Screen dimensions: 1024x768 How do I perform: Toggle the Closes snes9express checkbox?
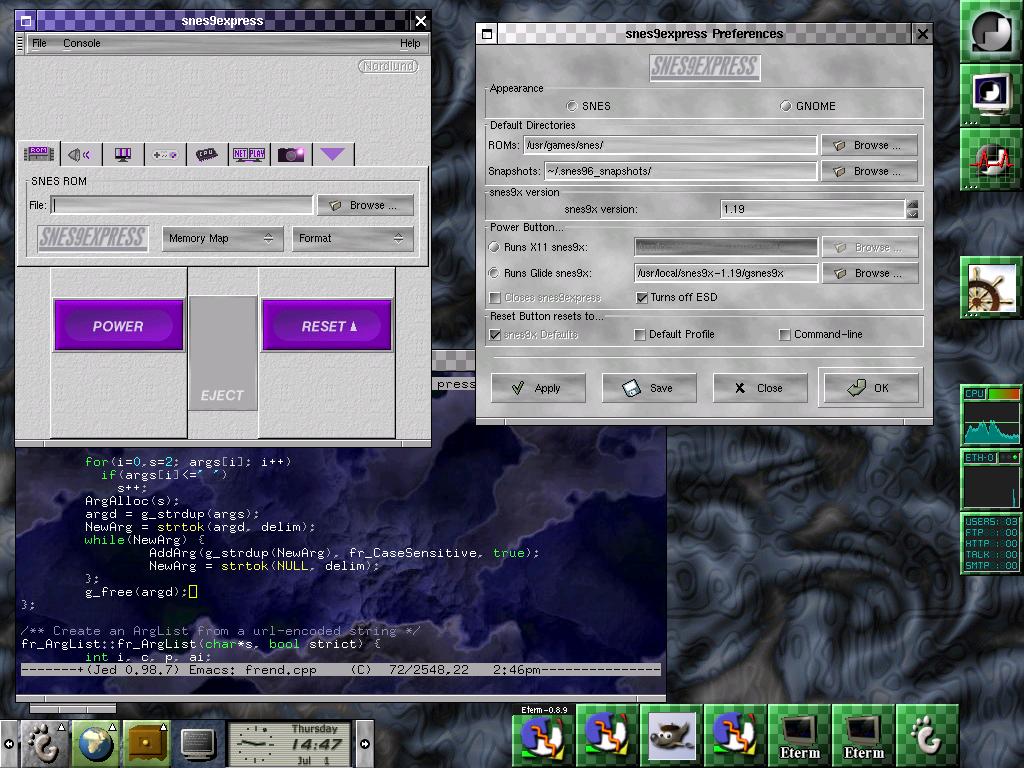(495, 298)
